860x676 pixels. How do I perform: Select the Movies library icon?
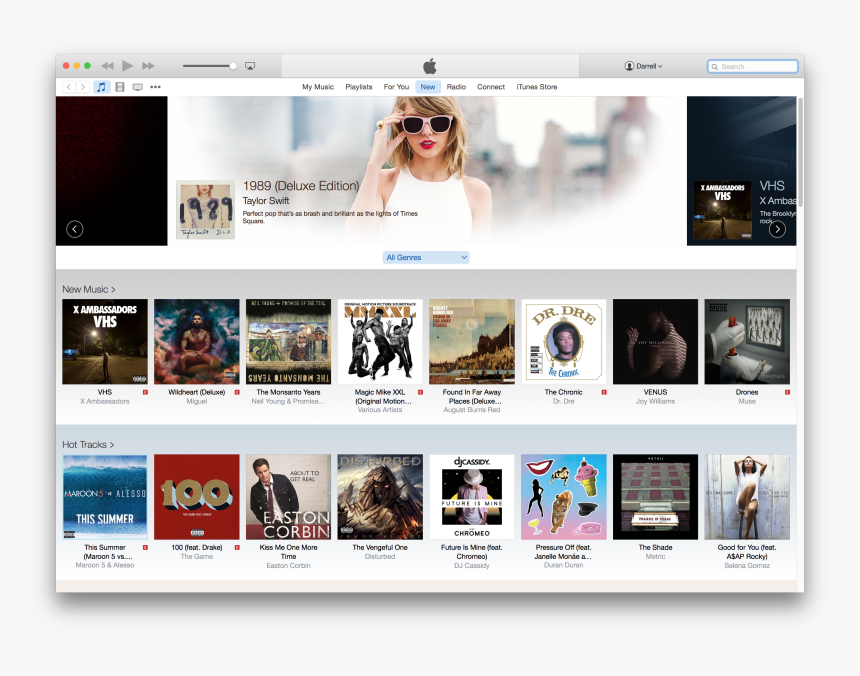[x=120, y=87]
